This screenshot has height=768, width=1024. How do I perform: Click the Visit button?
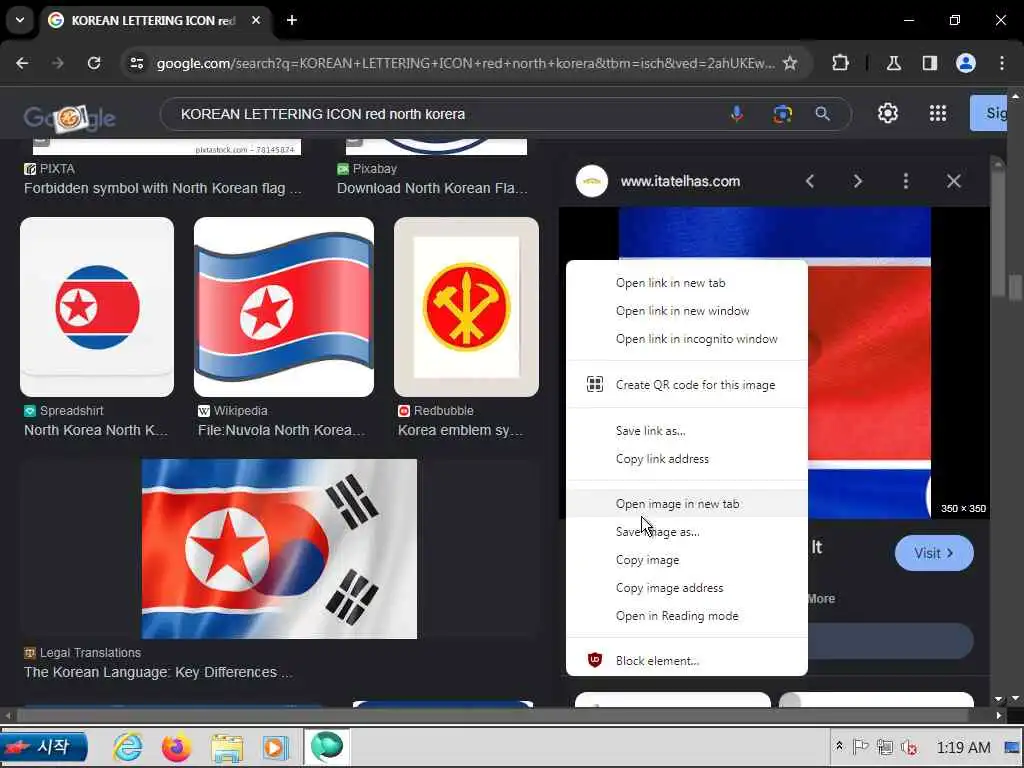tap(934, 553)
